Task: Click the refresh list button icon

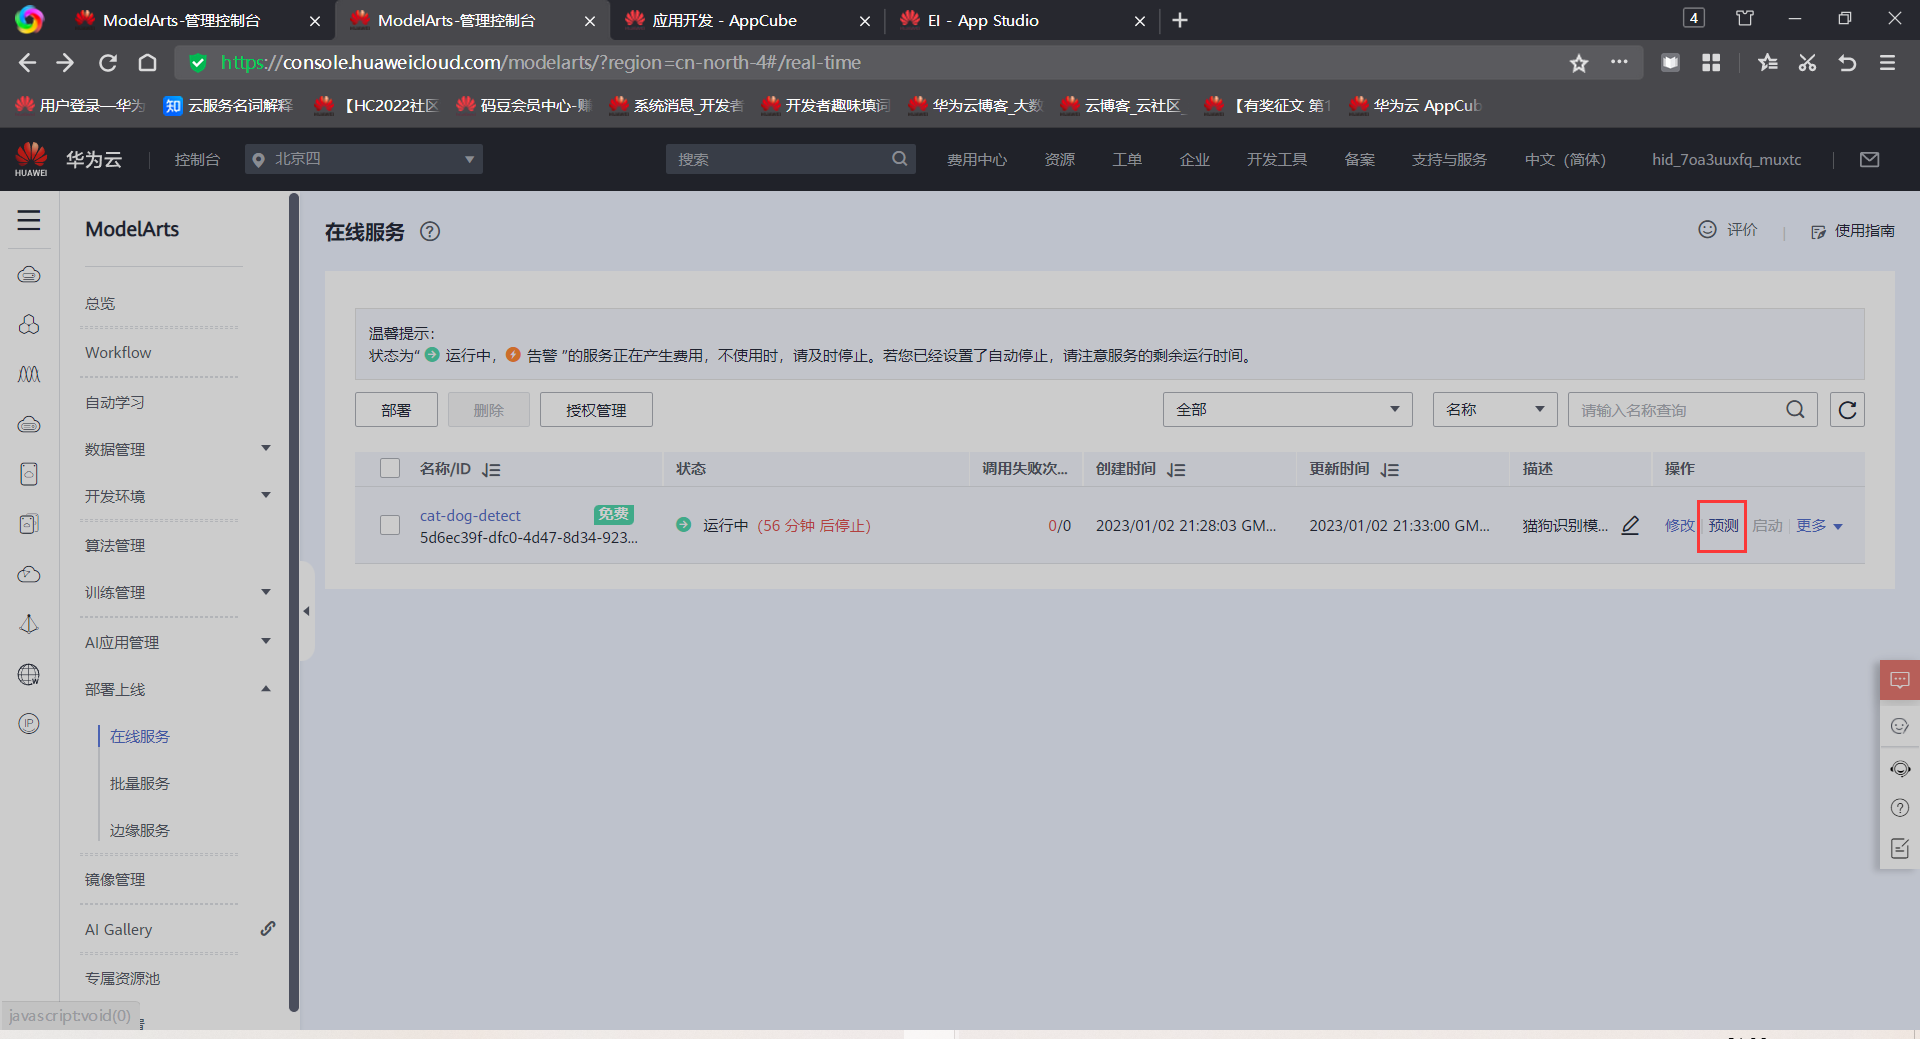Action: [1847, 410]
